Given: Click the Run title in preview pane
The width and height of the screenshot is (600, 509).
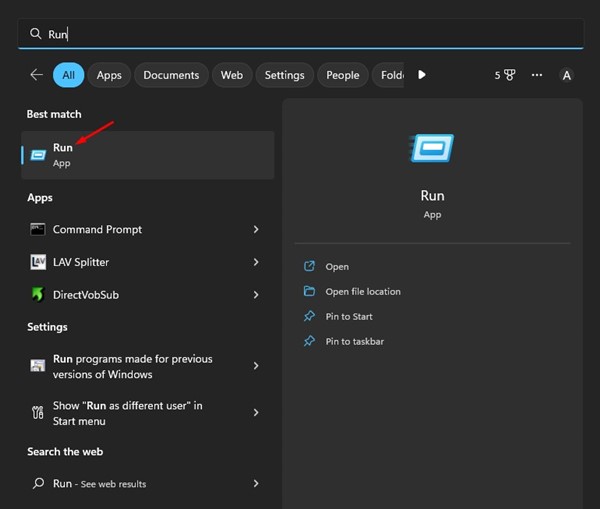Looking at the screenshot, I should pos(432,196).
